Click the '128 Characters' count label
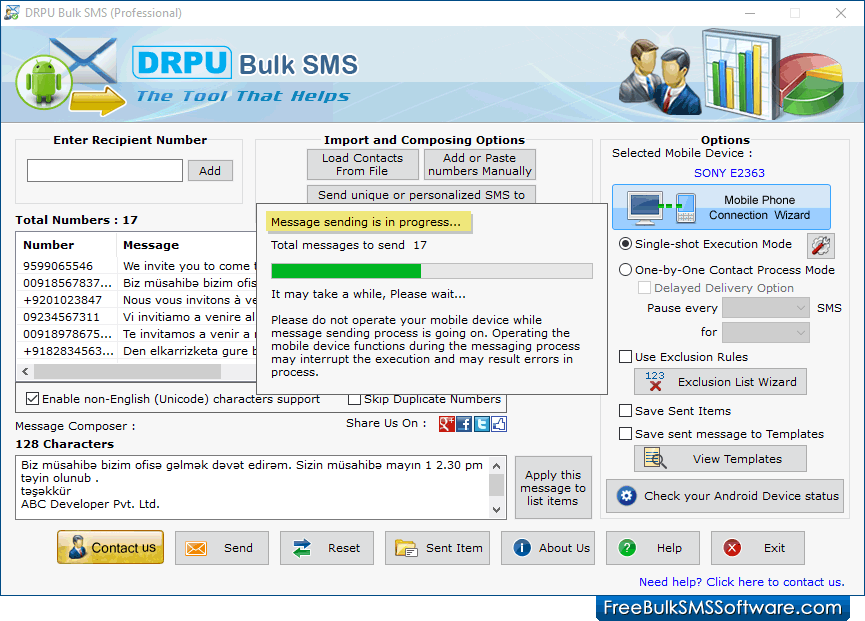The height and width of the screenshot is (621, 865). (x=65, y=444)
